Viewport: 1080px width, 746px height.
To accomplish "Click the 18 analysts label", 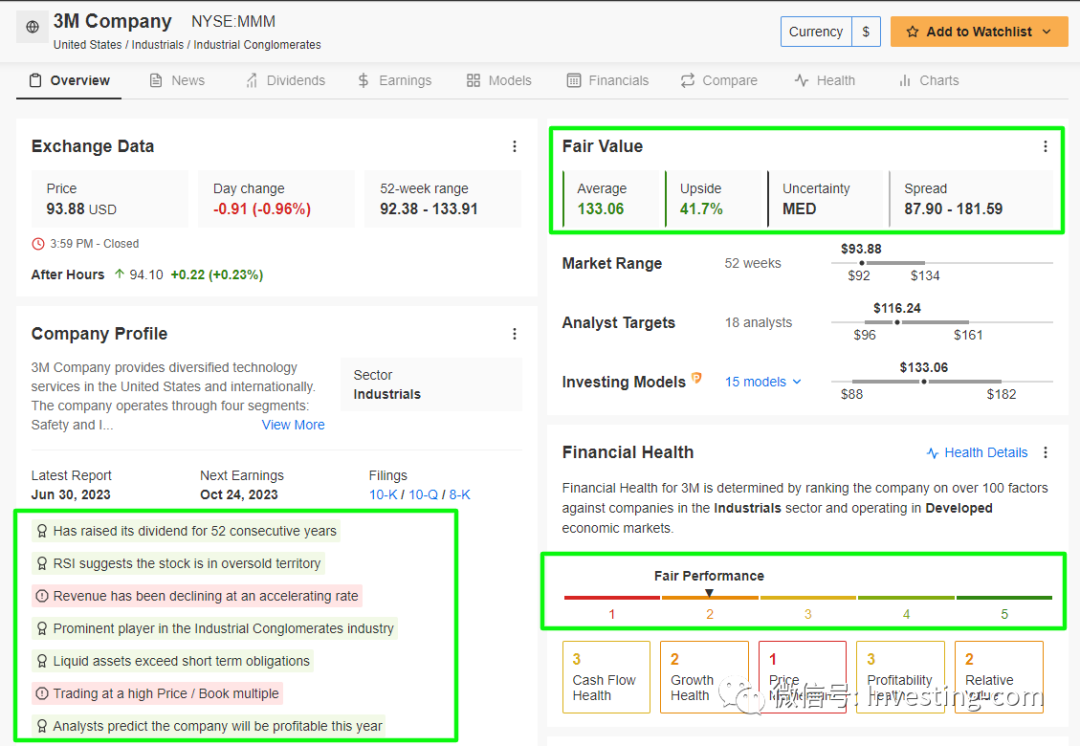I will (x=758, y=322).
